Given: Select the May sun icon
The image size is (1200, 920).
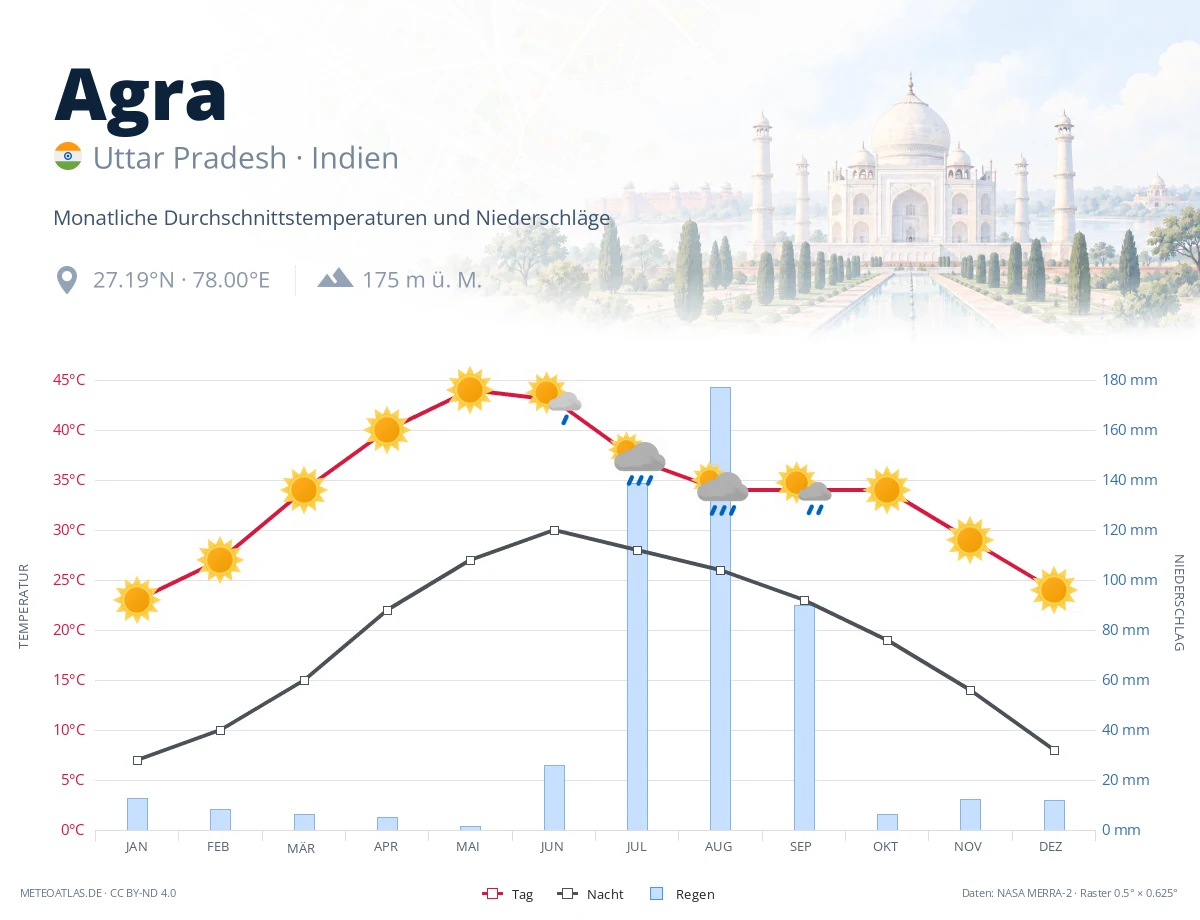Looking at the screenshot, I should 470,390.
